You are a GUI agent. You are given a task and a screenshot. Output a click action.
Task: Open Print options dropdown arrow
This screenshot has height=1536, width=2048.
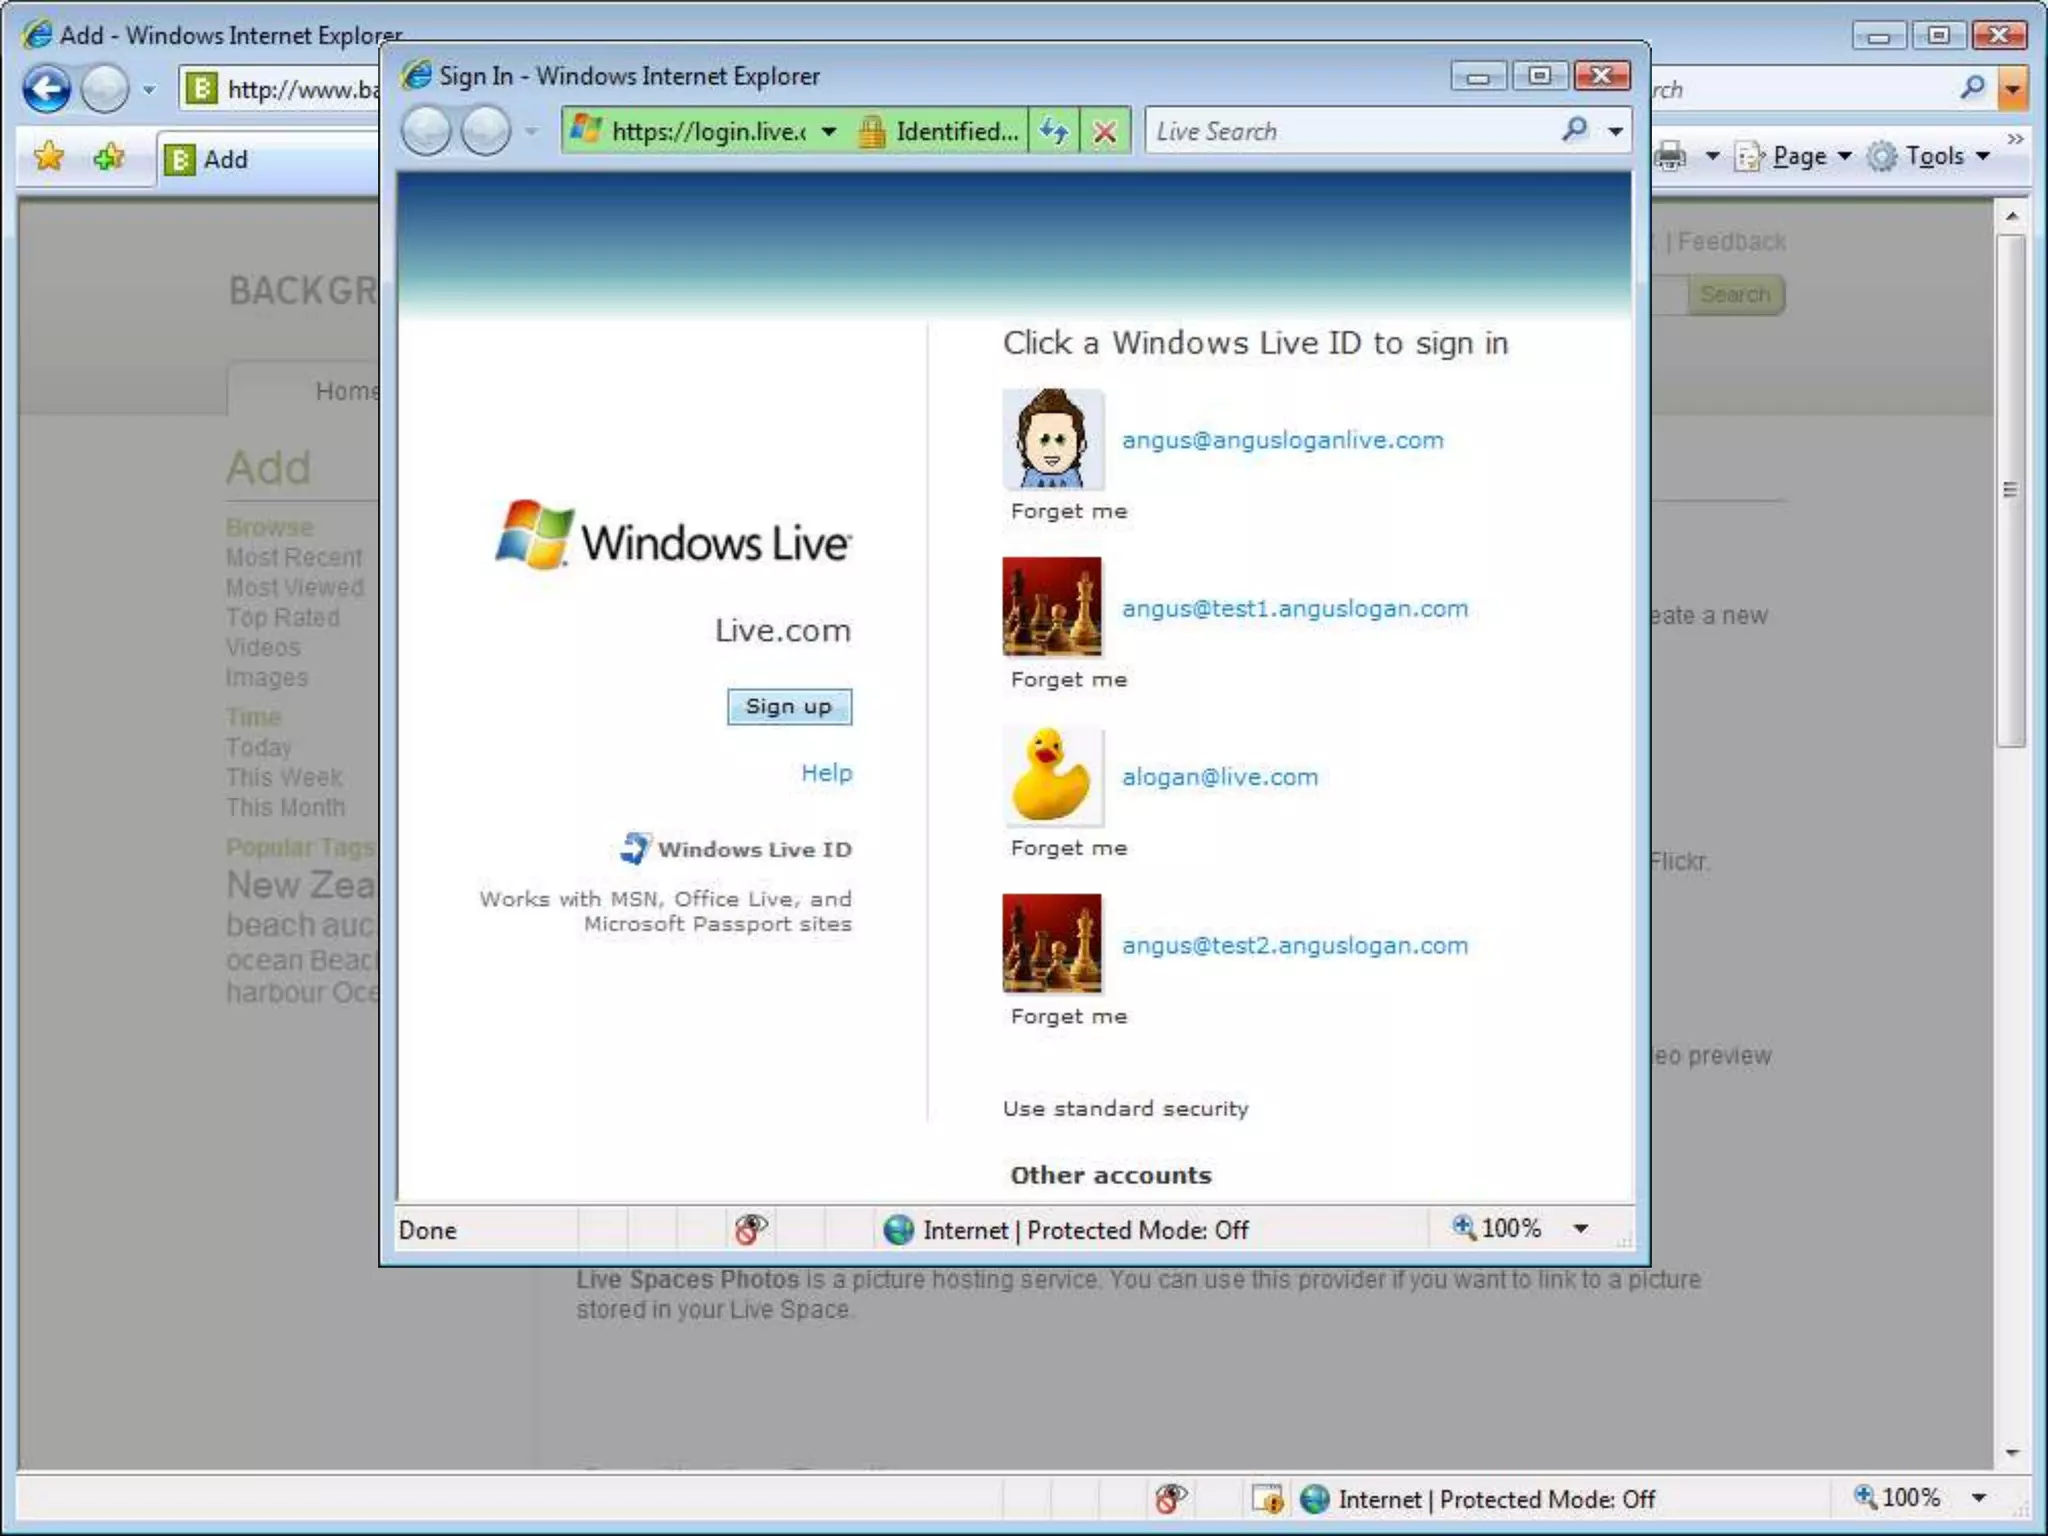(x=1712, y=156)
